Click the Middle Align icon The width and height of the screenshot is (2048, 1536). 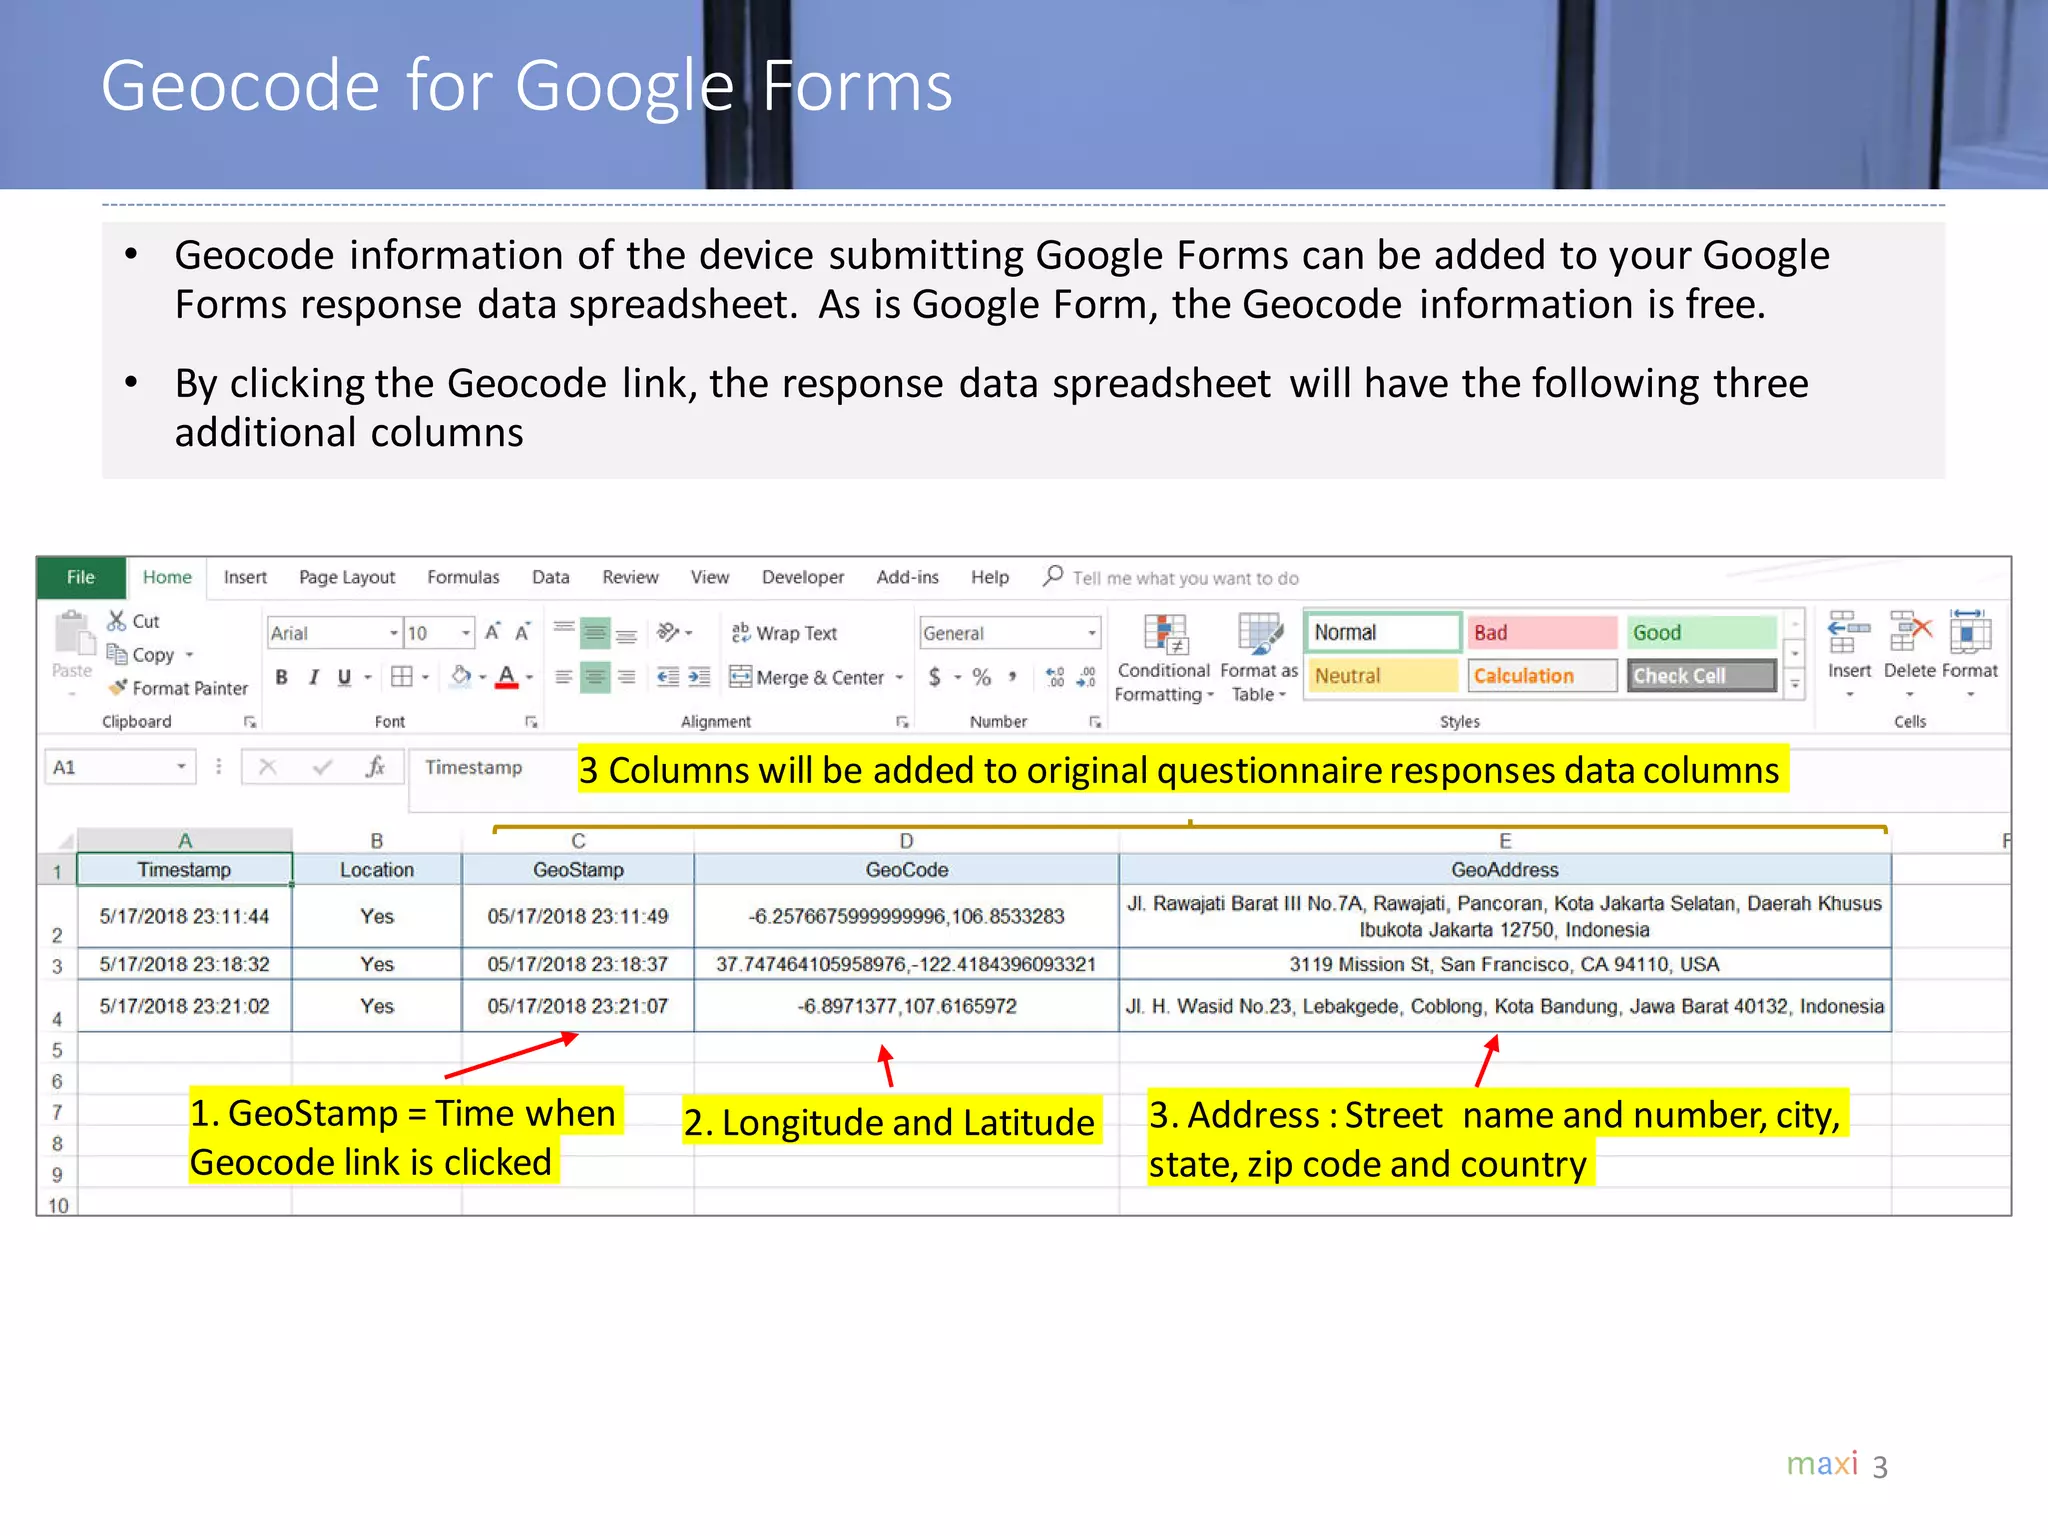(x=595, y=633)
